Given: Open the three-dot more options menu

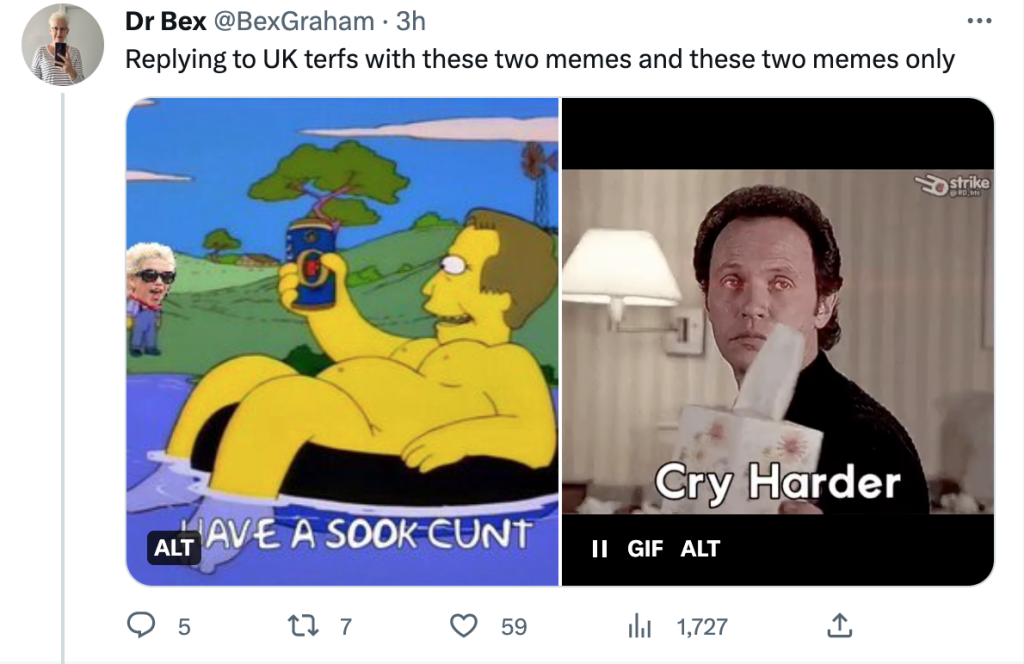Looking at the screenshot, I should tap(980, 22).
